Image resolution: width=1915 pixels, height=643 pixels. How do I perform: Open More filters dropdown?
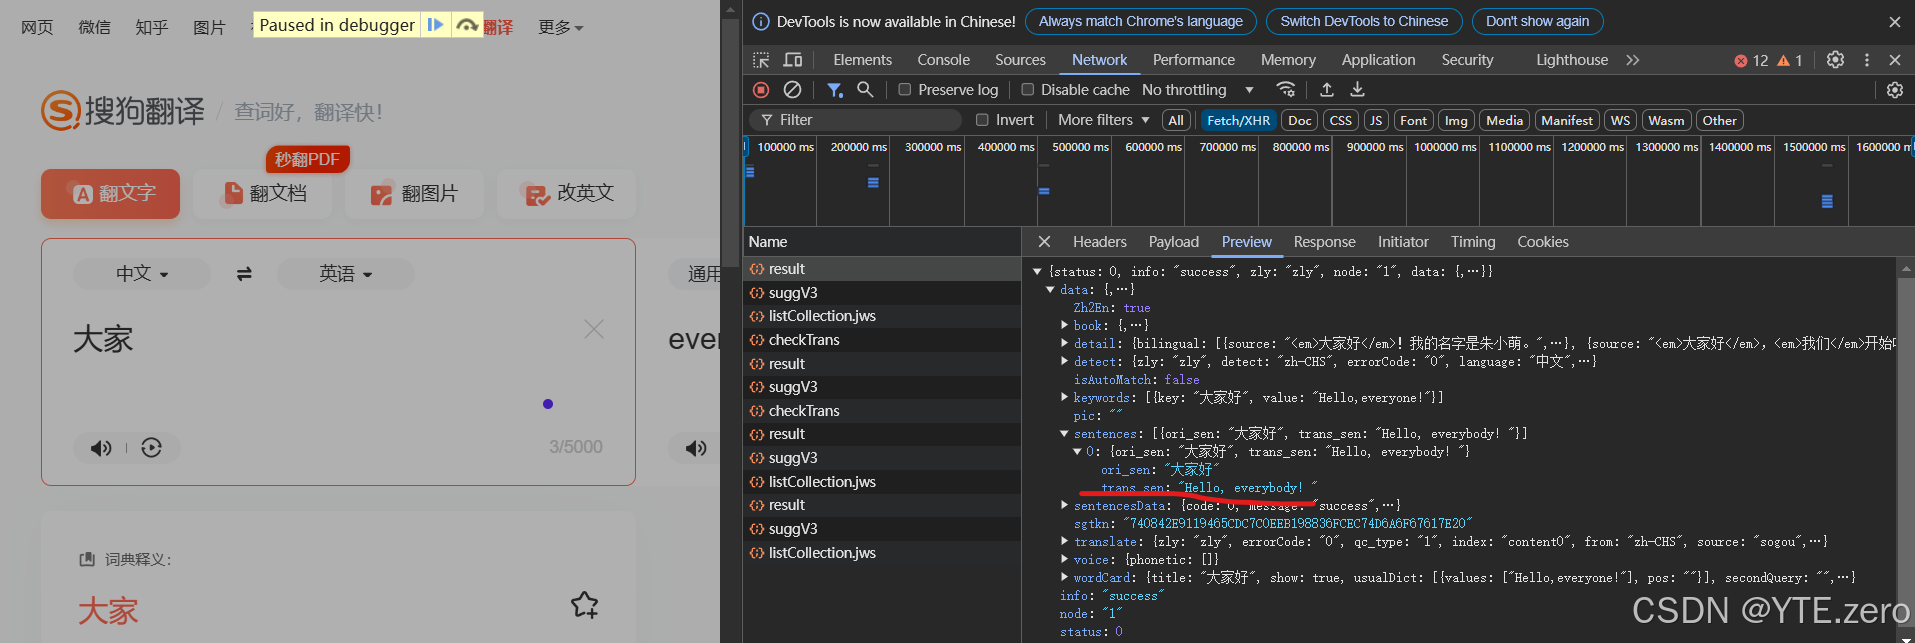1104,120
